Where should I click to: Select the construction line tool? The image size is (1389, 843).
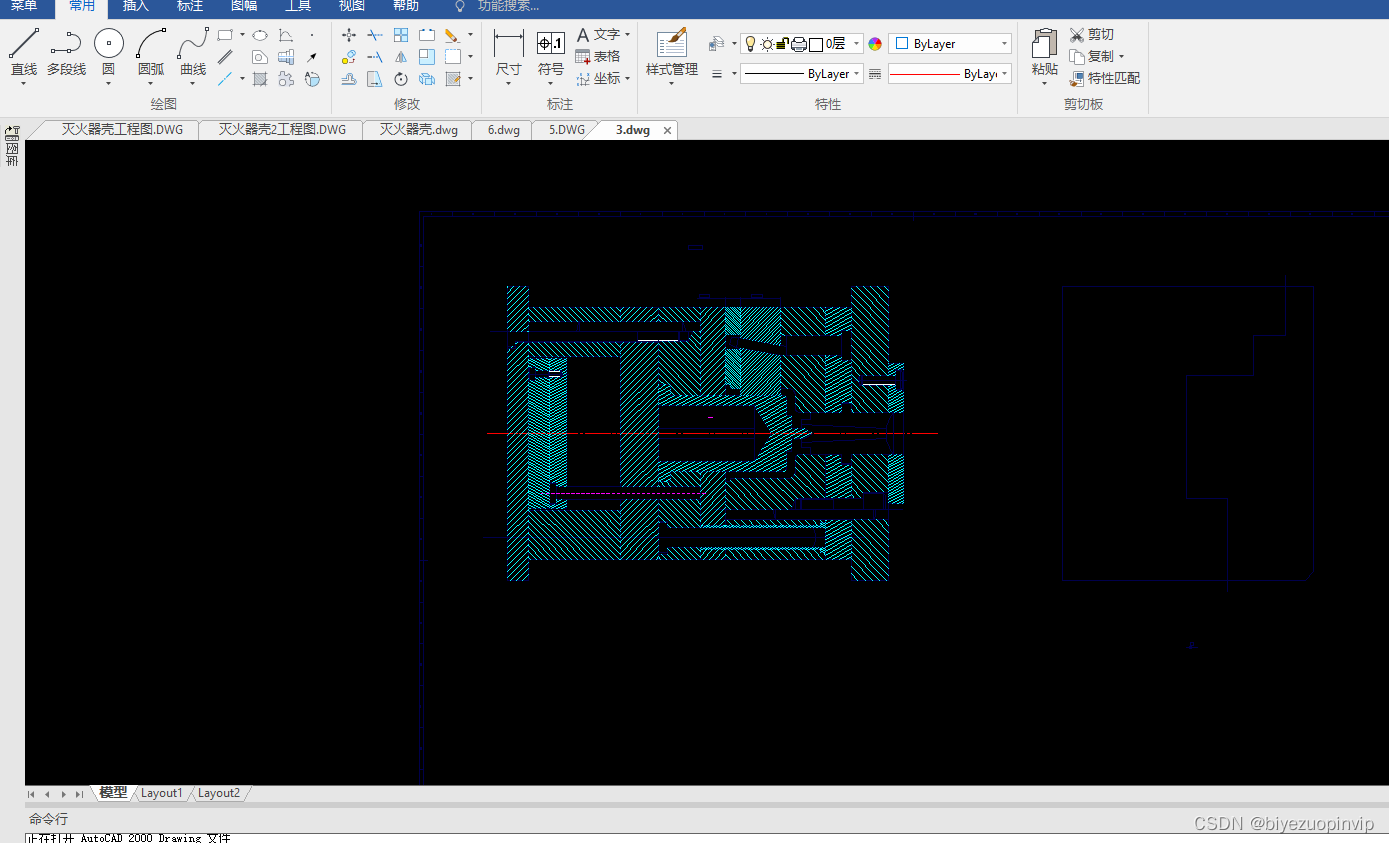(226, 79)
